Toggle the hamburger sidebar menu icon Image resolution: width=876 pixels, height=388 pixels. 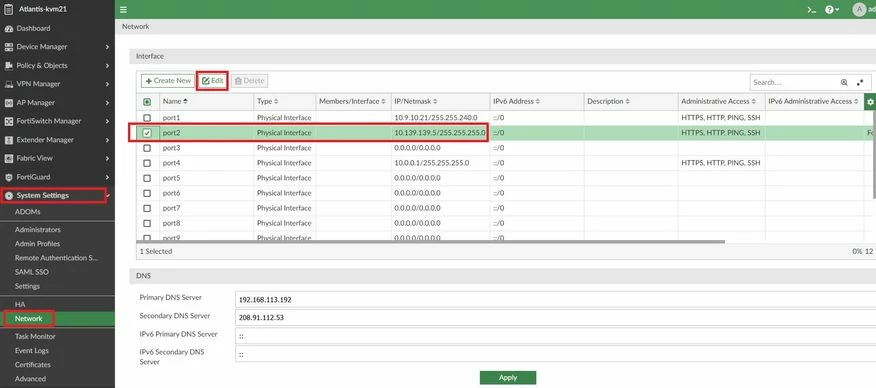[123, 9]
